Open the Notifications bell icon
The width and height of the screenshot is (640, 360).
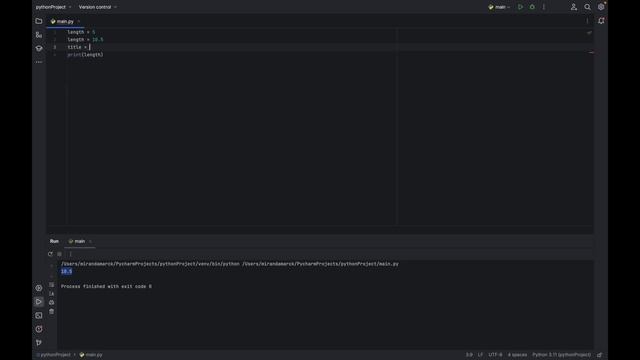point(601,21)
